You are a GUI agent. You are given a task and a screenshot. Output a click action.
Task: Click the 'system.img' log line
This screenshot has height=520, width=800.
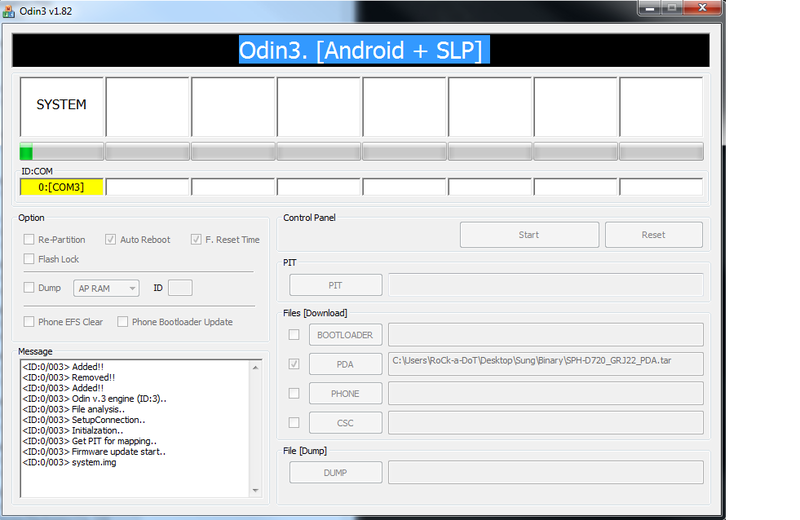coord(69,462)
